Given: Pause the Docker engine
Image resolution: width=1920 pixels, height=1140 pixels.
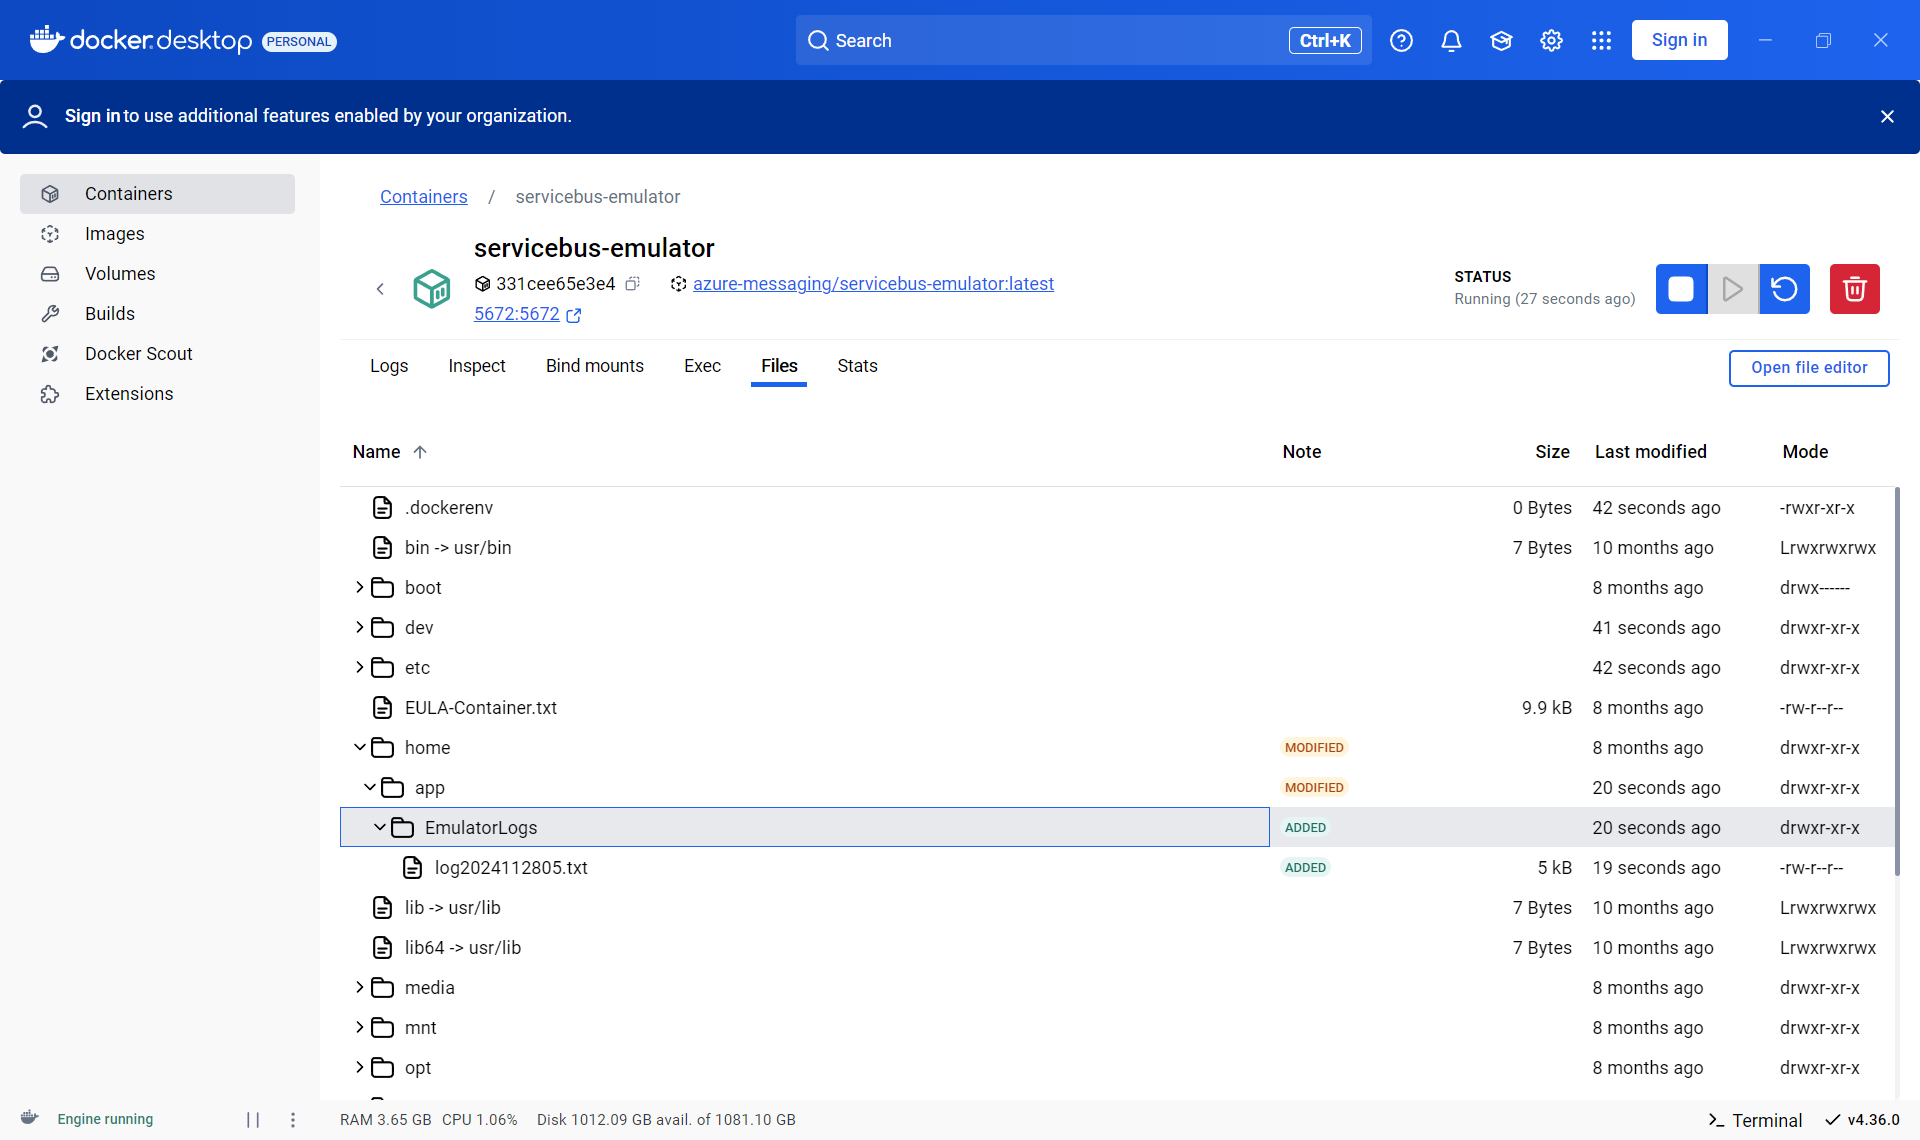Looking at the screenshot, I should (253, 1119).
